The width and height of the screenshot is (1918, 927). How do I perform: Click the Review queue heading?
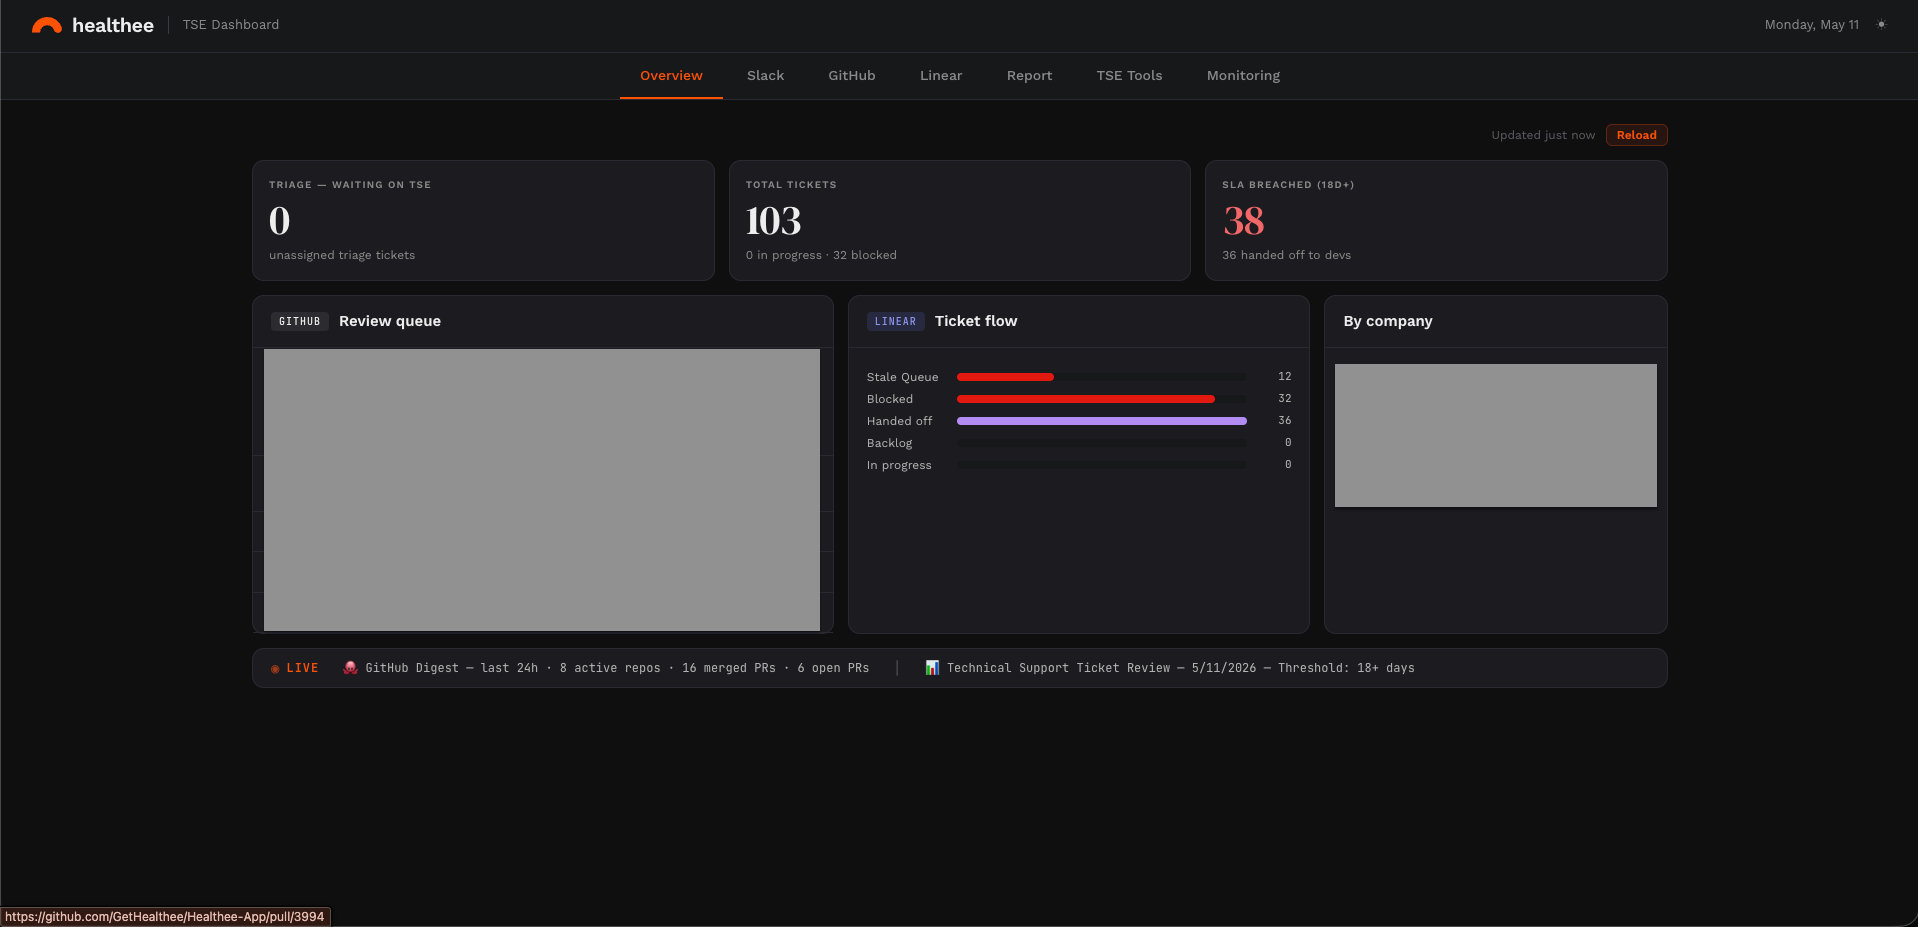(390, 321)
